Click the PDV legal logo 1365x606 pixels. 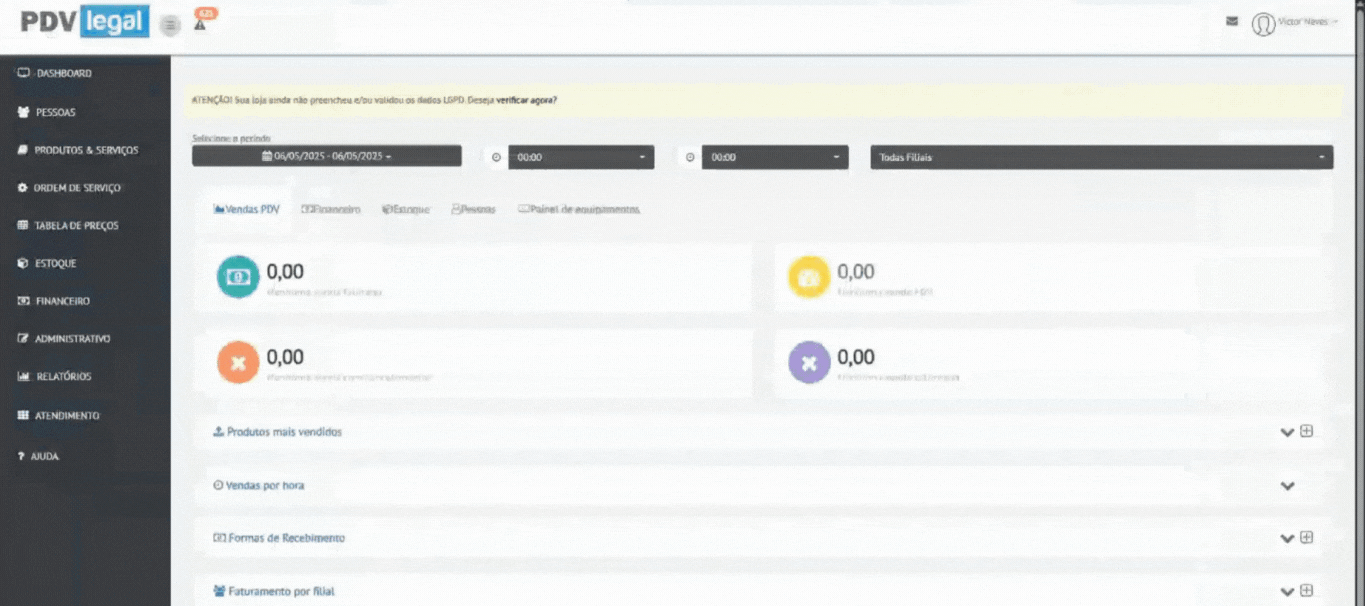tap(84, 22)
